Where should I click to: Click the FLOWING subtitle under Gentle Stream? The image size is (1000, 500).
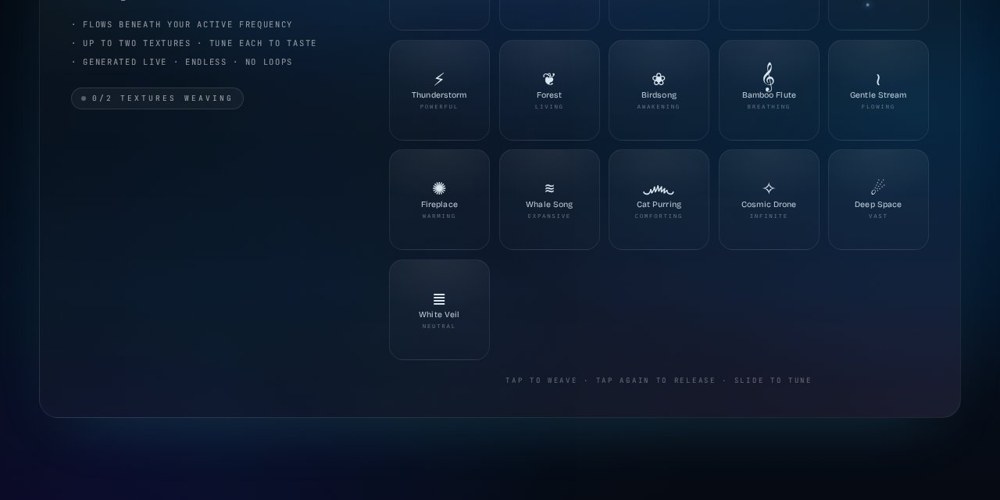[x=878, y=107]
